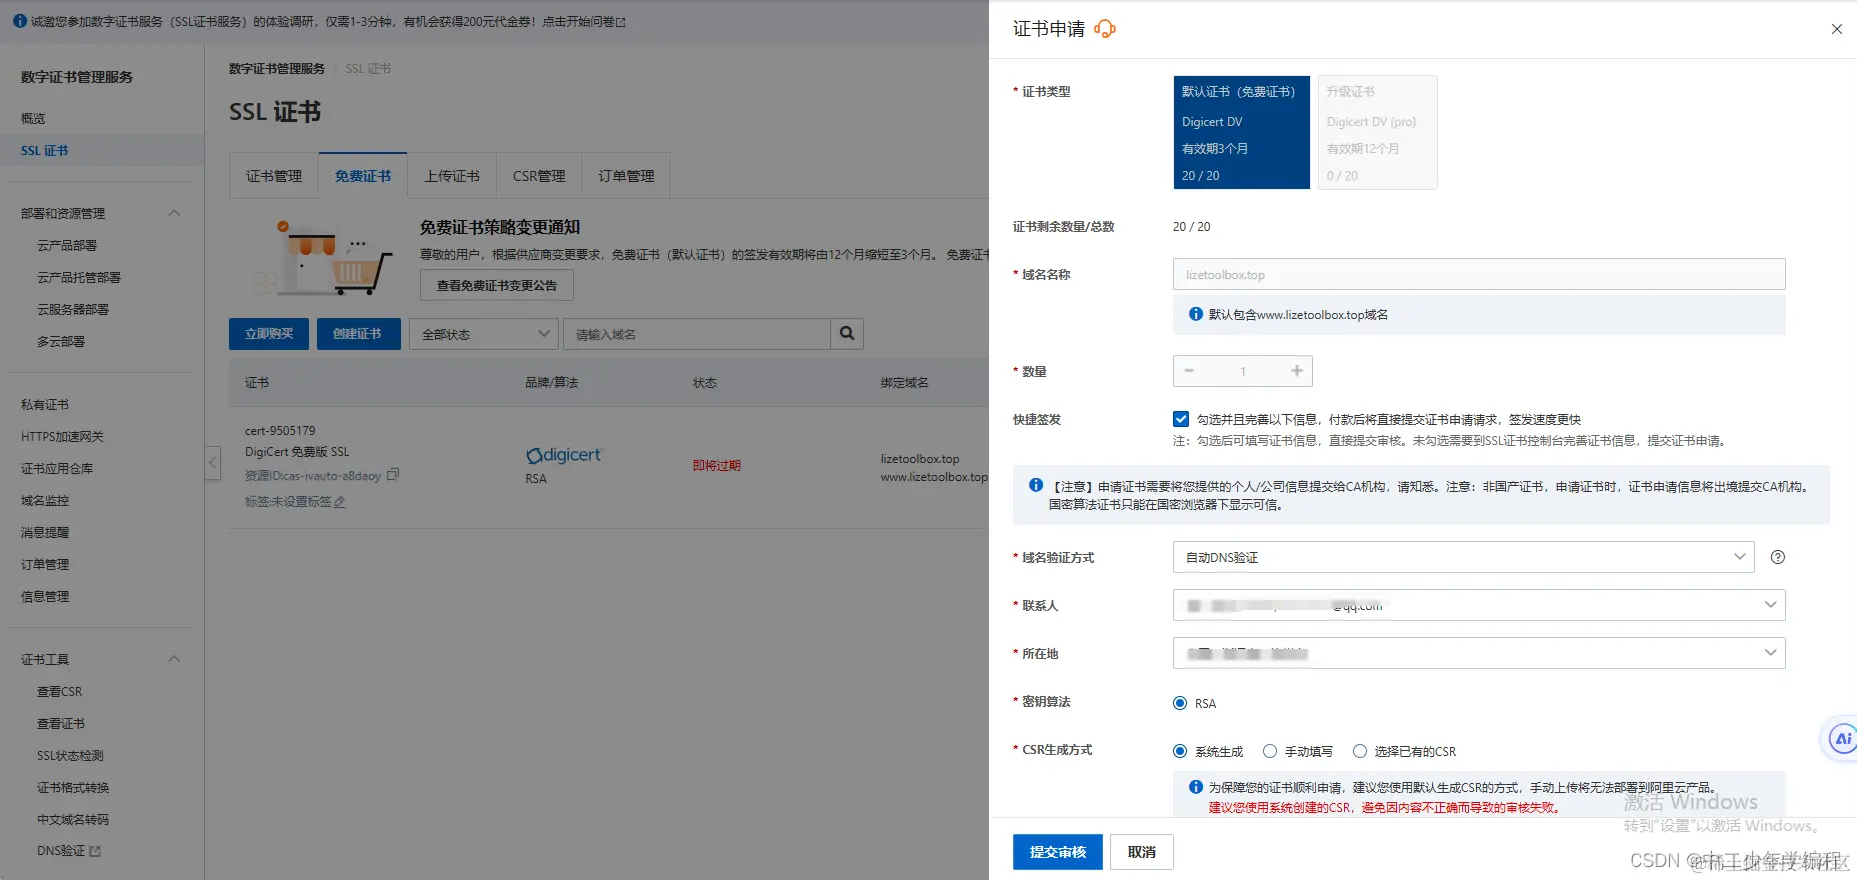
Task: Open the survey link in banner
Action: tap(584, 21)
